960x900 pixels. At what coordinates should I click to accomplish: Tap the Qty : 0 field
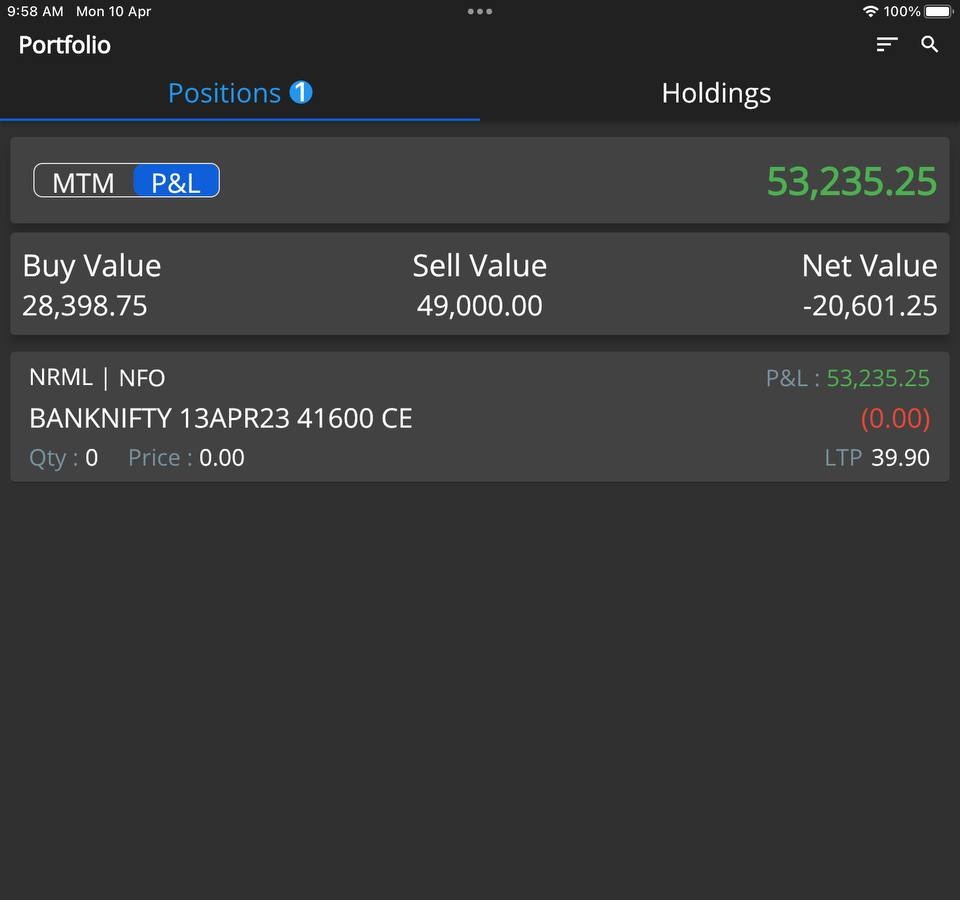pos(64,458)
